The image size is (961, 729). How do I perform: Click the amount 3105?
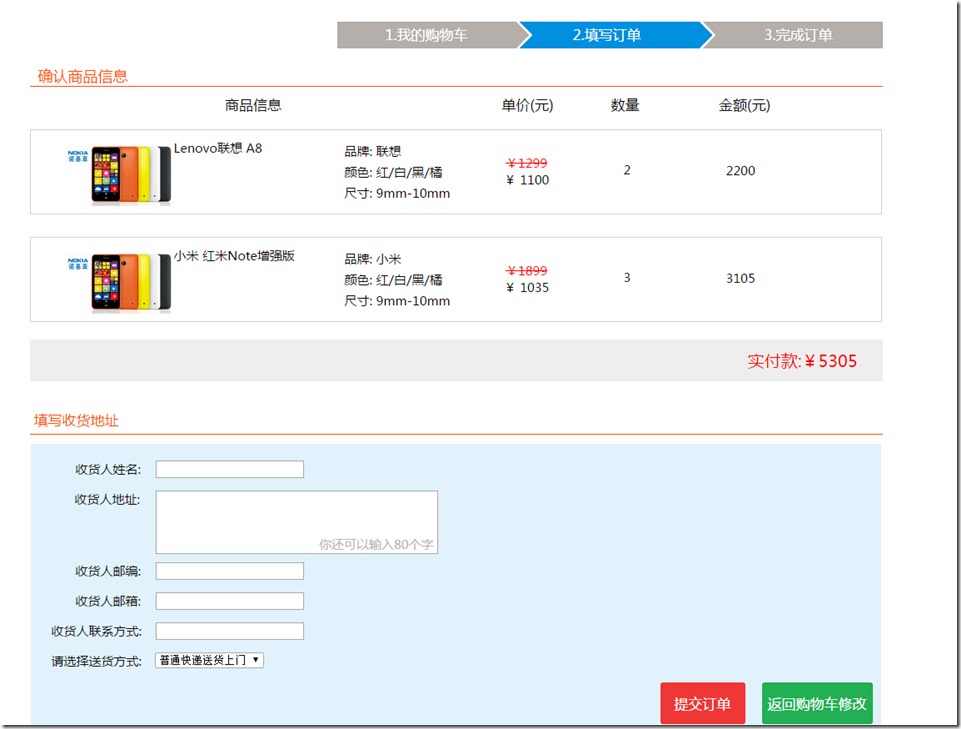pos(740,278)
